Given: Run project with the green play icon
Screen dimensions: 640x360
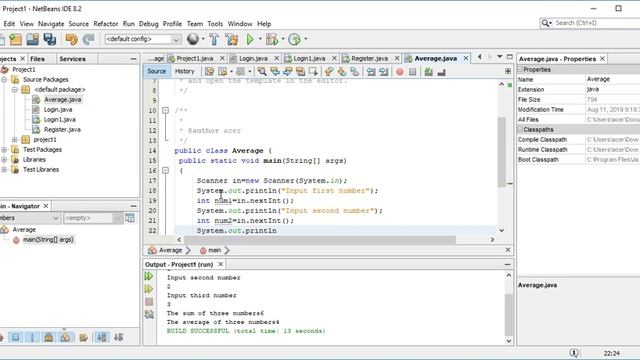Looking at the screenshot, I should pyautogui.click(x=250, y=39).
